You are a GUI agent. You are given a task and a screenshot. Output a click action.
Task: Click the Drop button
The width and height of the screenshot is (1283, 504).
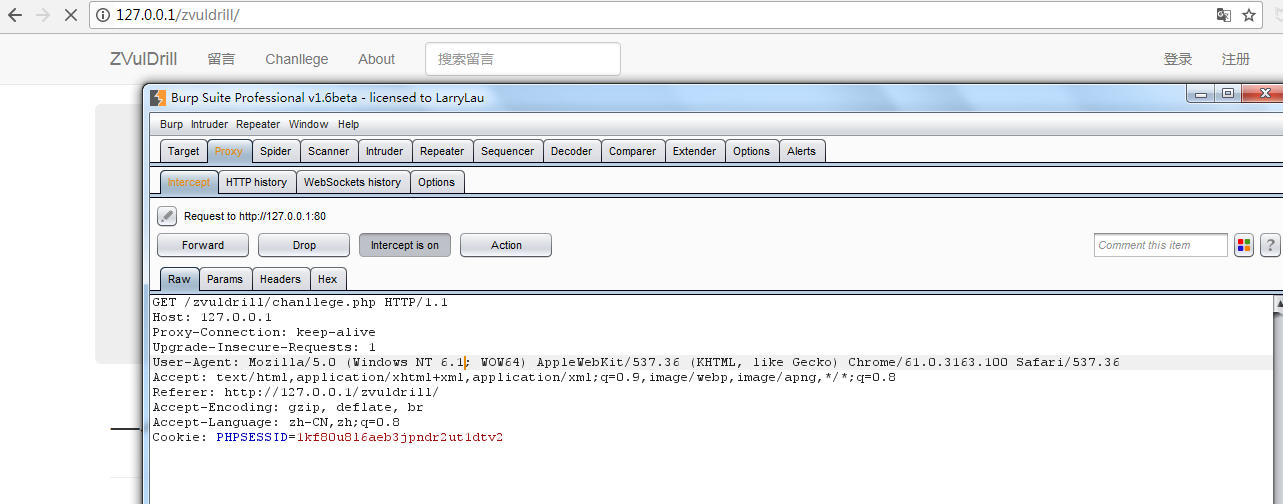click(304, 245)
